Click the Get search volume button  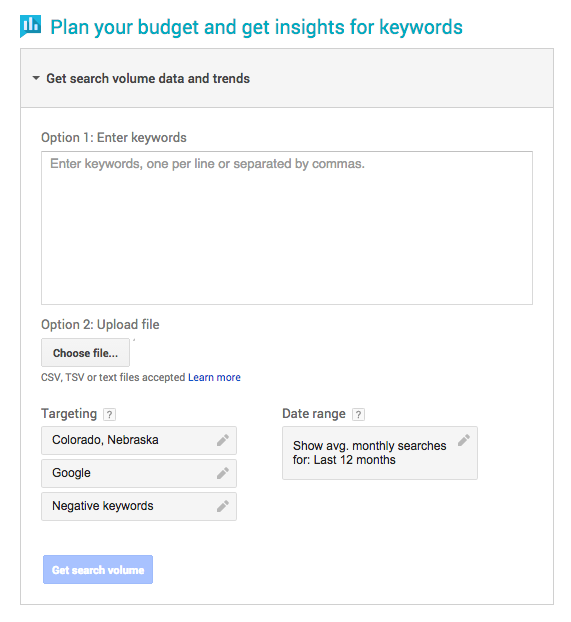[98, 570]
